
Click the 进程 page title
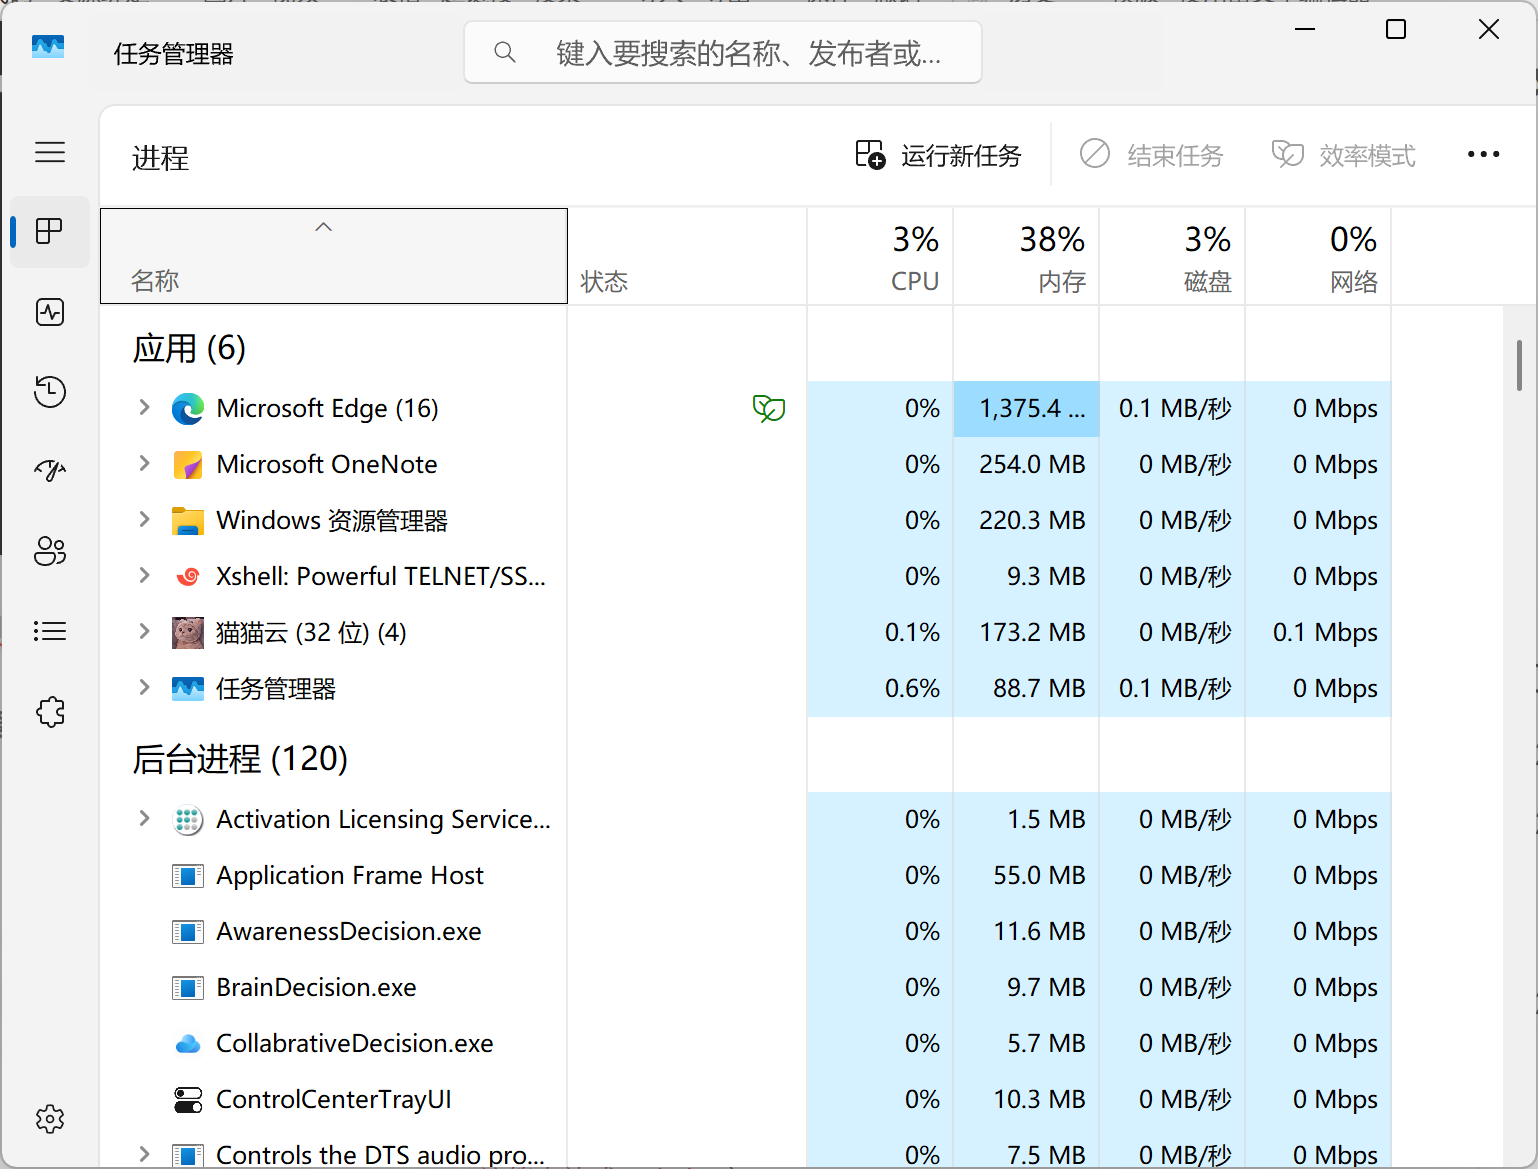(160, 158)
